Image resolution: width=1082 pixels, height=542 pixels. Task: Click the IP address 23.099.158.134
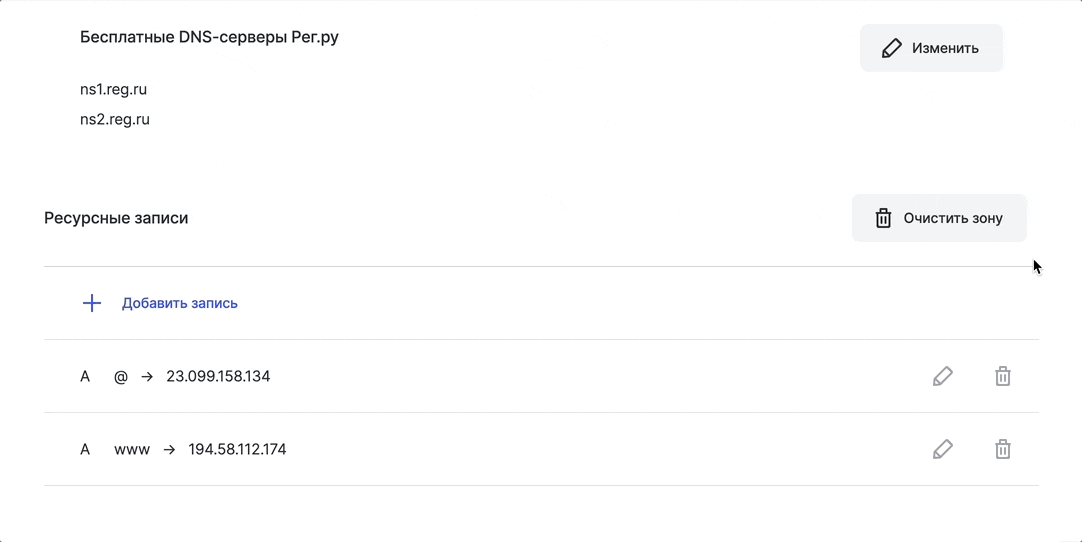coord(218,376)
